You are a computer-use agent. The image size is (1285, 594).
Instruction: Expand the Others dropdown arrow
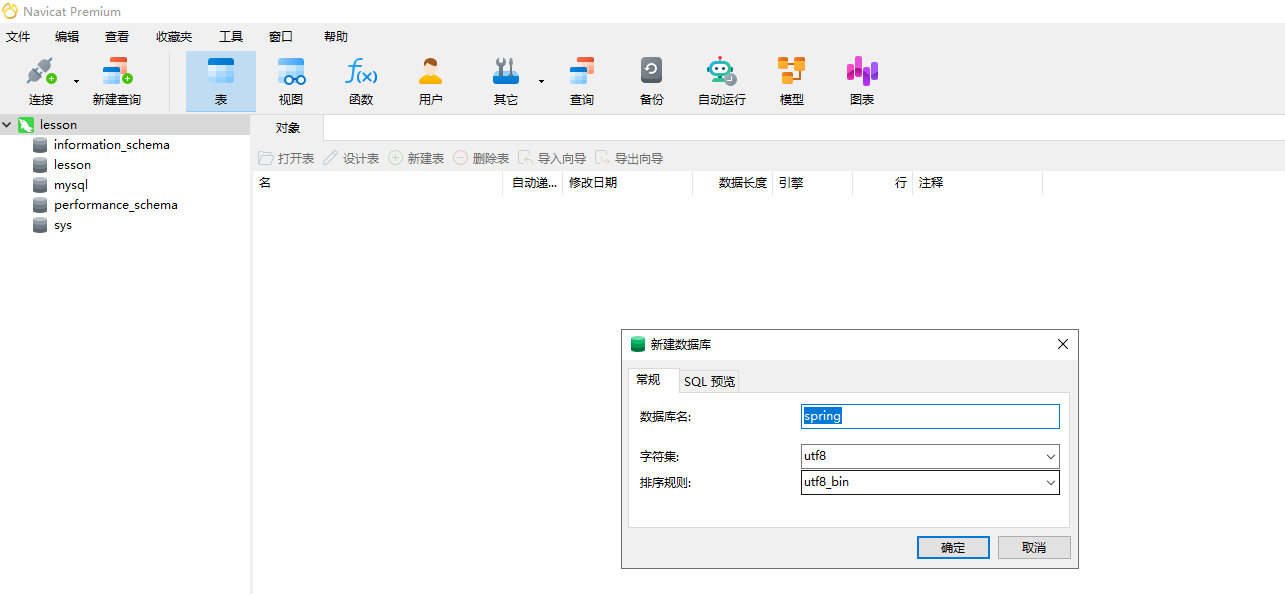pyautogui.click(x=541, y=81)
